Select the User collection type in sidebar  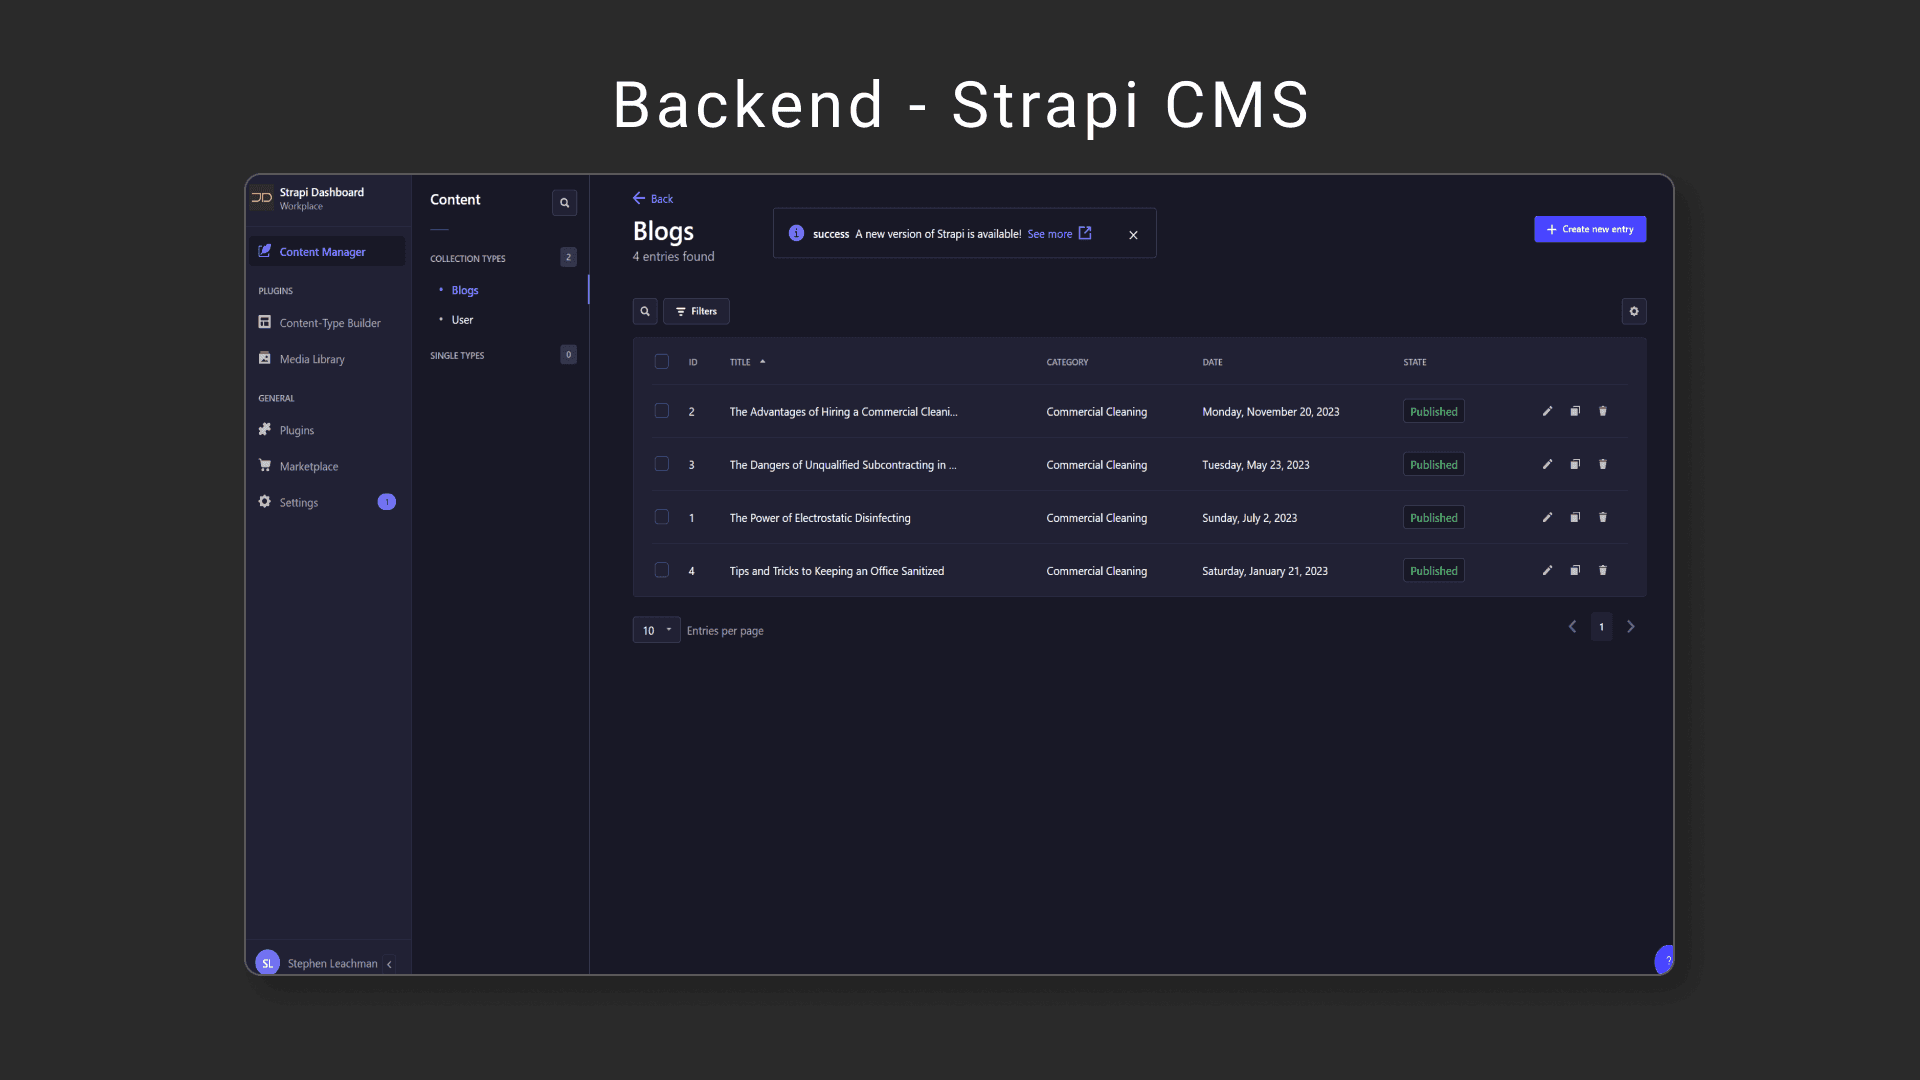point(462,319)
